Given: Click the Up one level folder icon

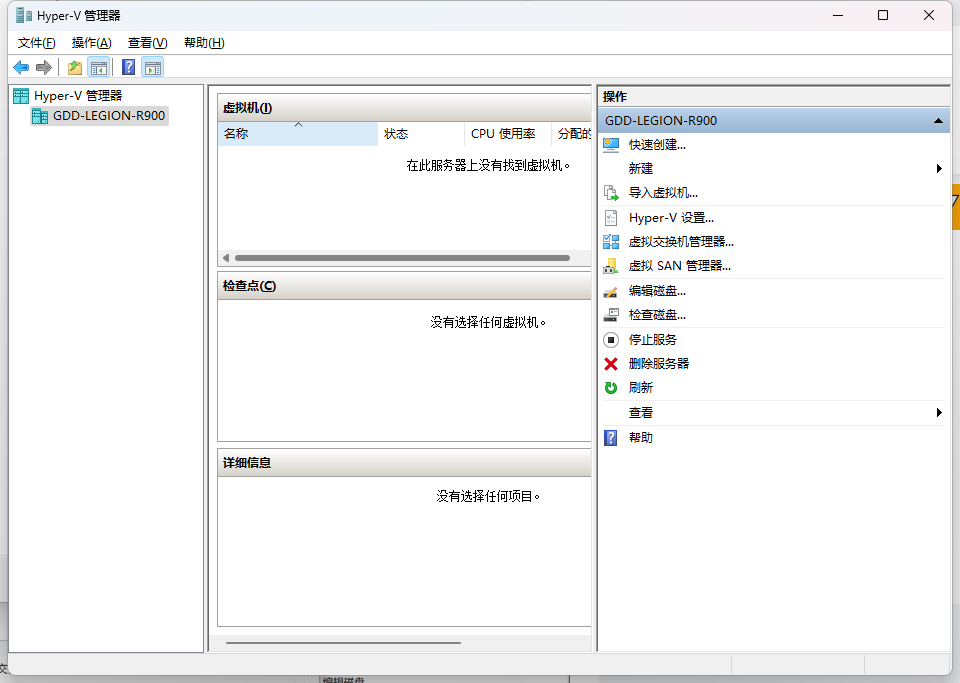Looking at the screenshot, I should coord(75,67).
